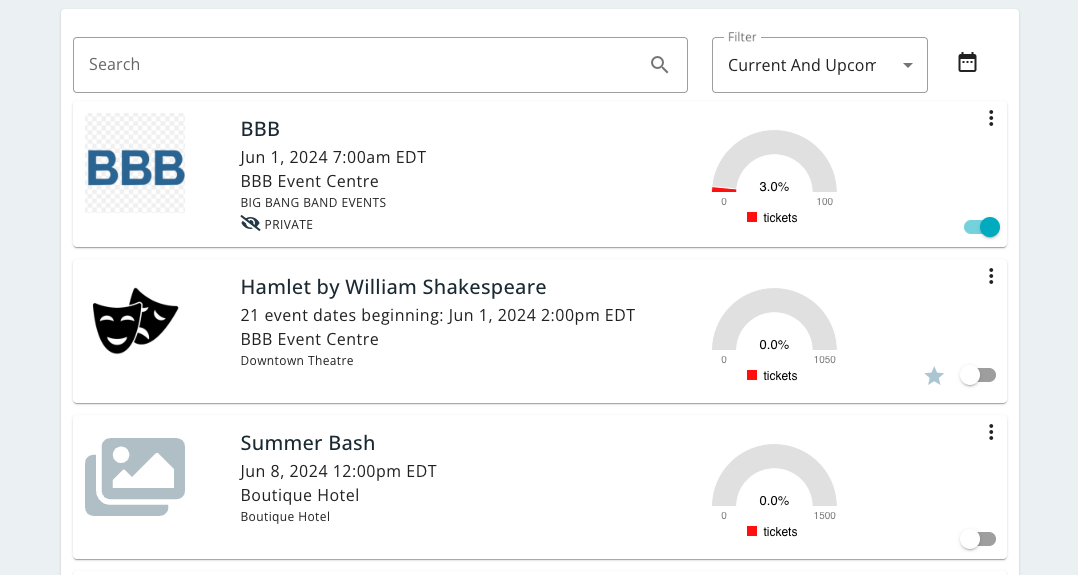
Task: Turn off the BBB event toggle
Action: point(982,227)
